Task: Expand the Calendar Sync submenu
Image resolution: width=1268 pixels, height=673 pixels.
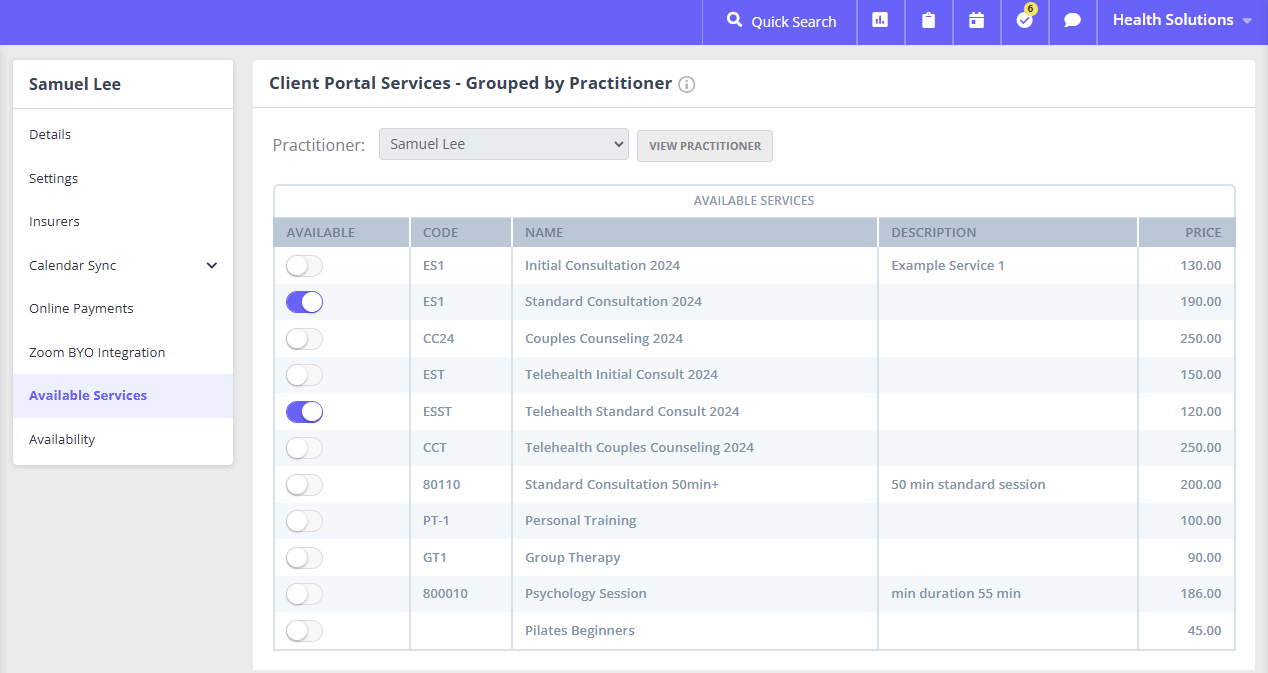Action: click(x=211, y=266)
